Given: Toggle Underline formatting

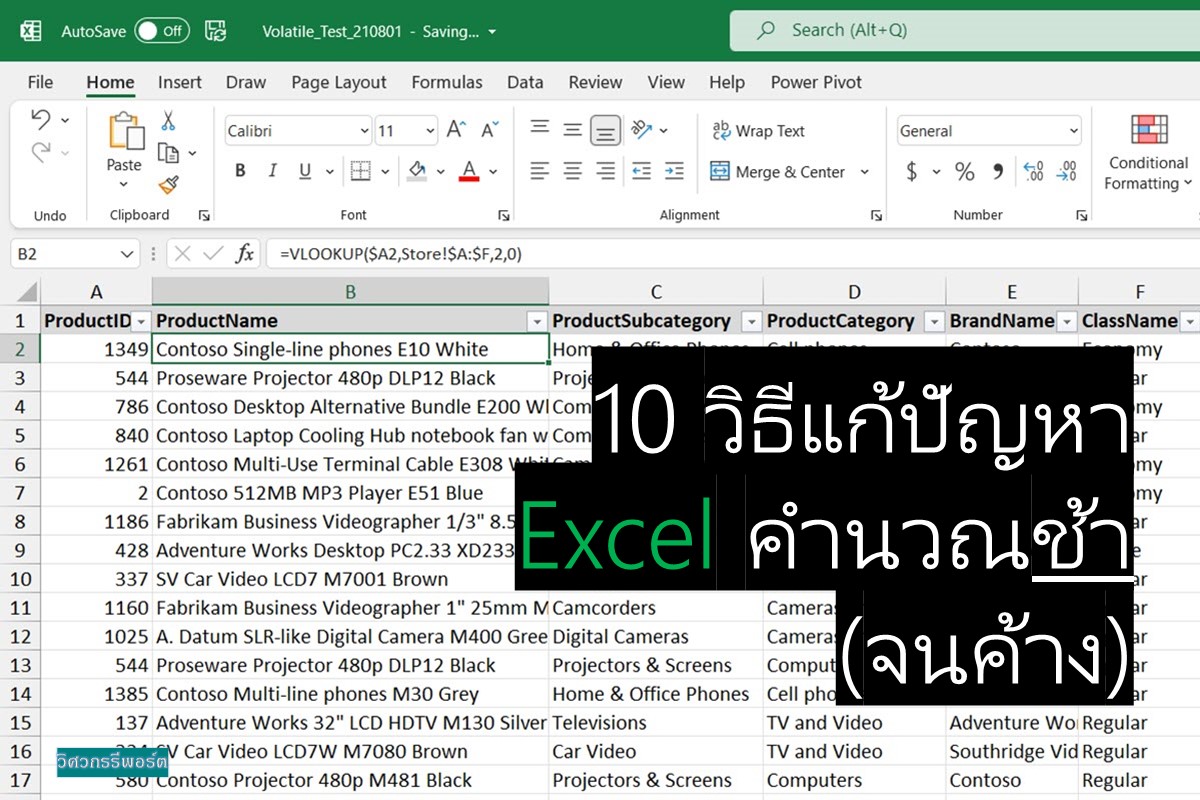Looking at the screenshot, I should tap(305, 171).
